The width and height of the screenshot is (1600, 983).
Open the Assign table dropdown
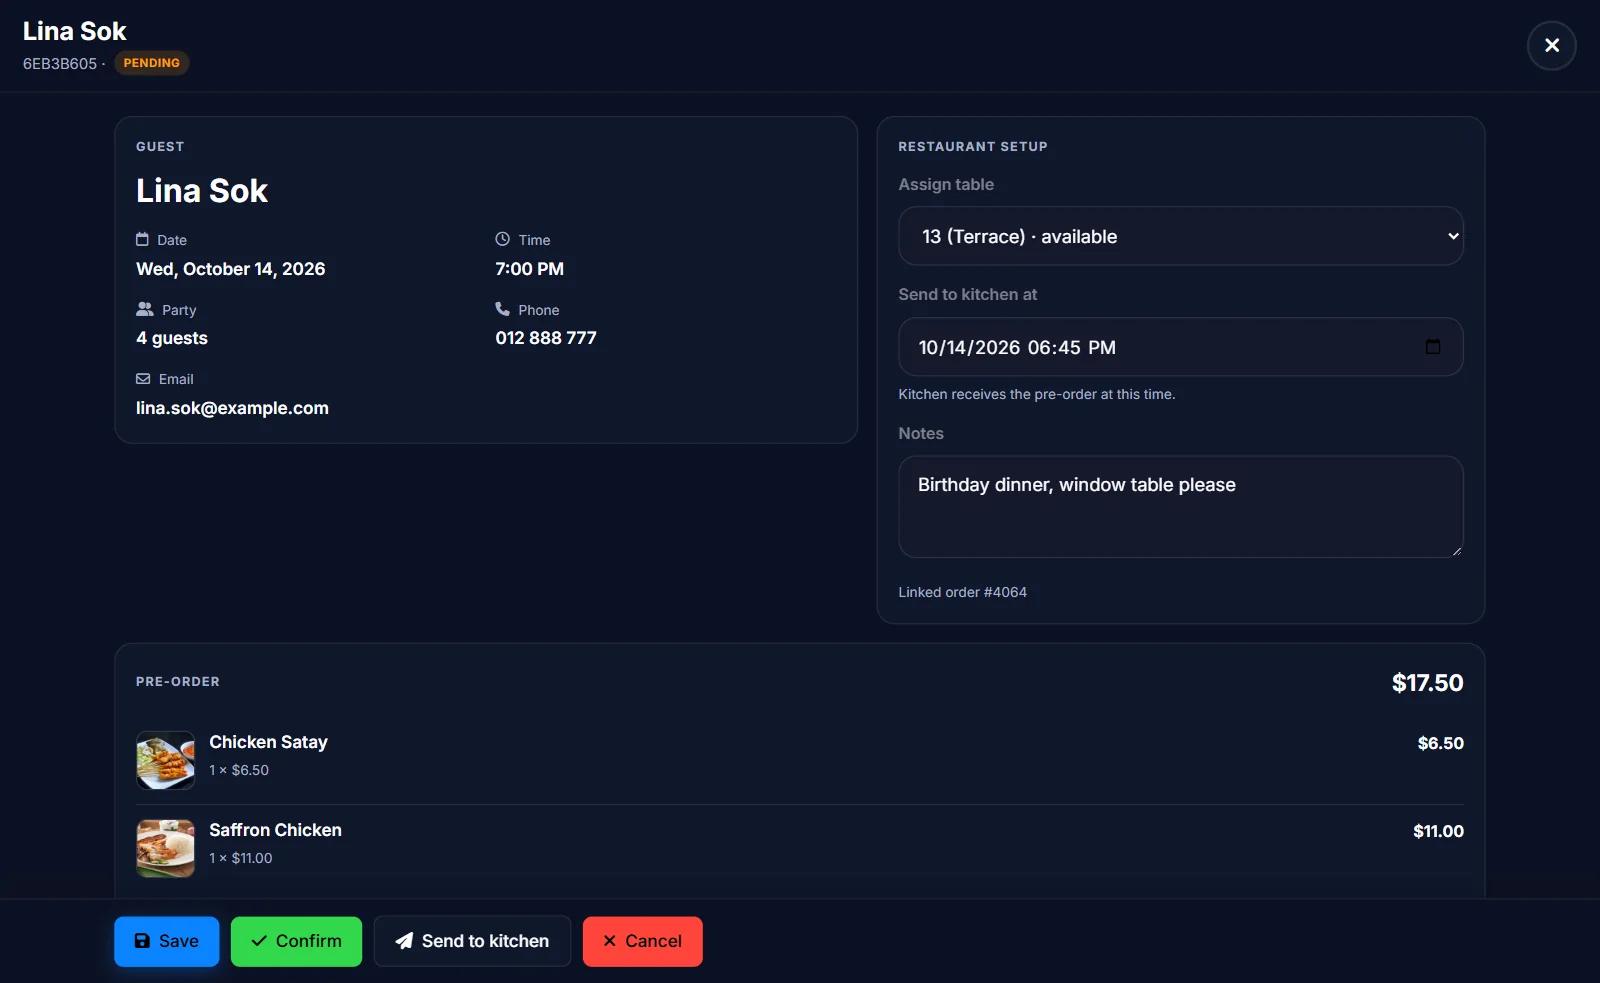[x=1180, y=236]
